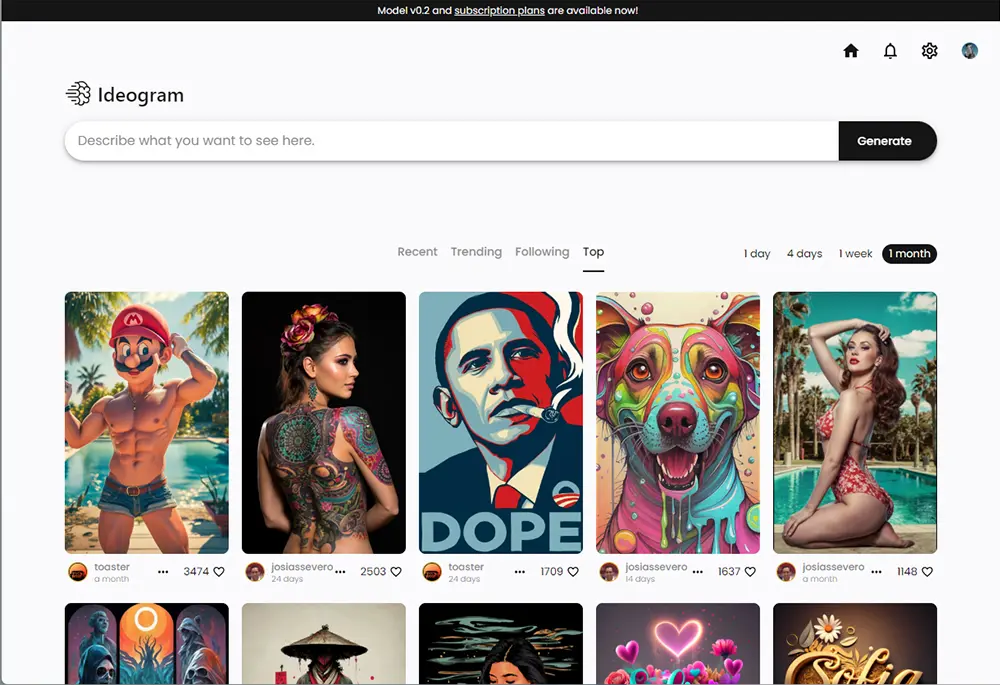The image size is (1000, 685).
Task: Open more options for the tattooed woman image
Action: [x=341, y=571]
